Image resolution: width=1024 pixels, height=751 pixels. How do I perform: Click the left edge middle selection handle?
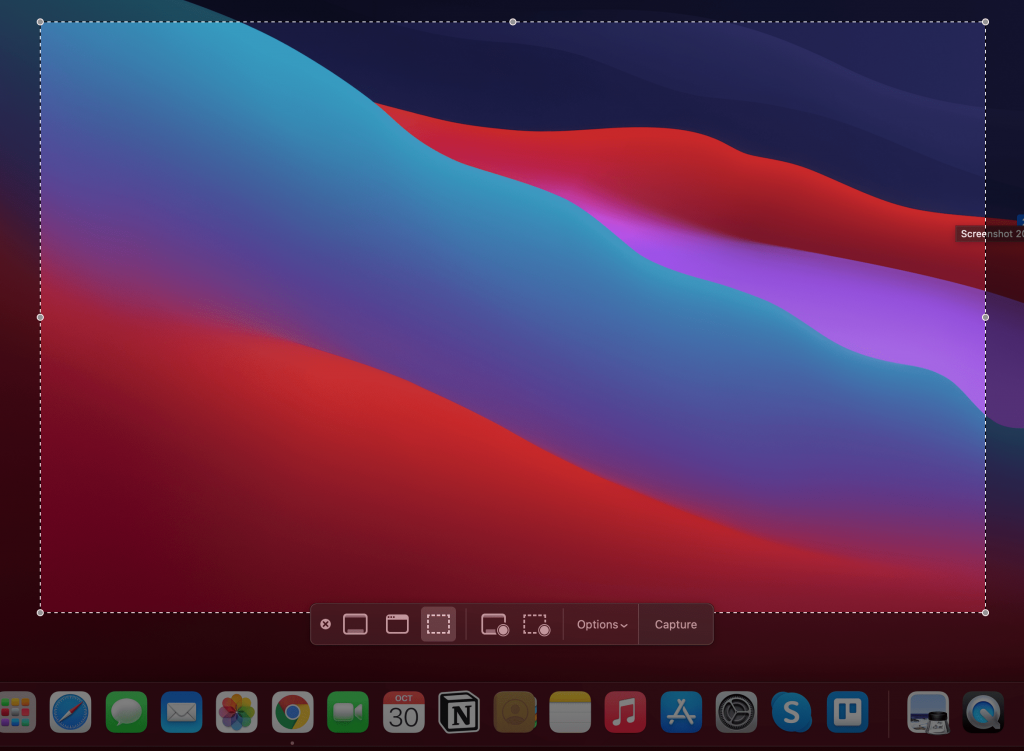click(x=40, y=317)
